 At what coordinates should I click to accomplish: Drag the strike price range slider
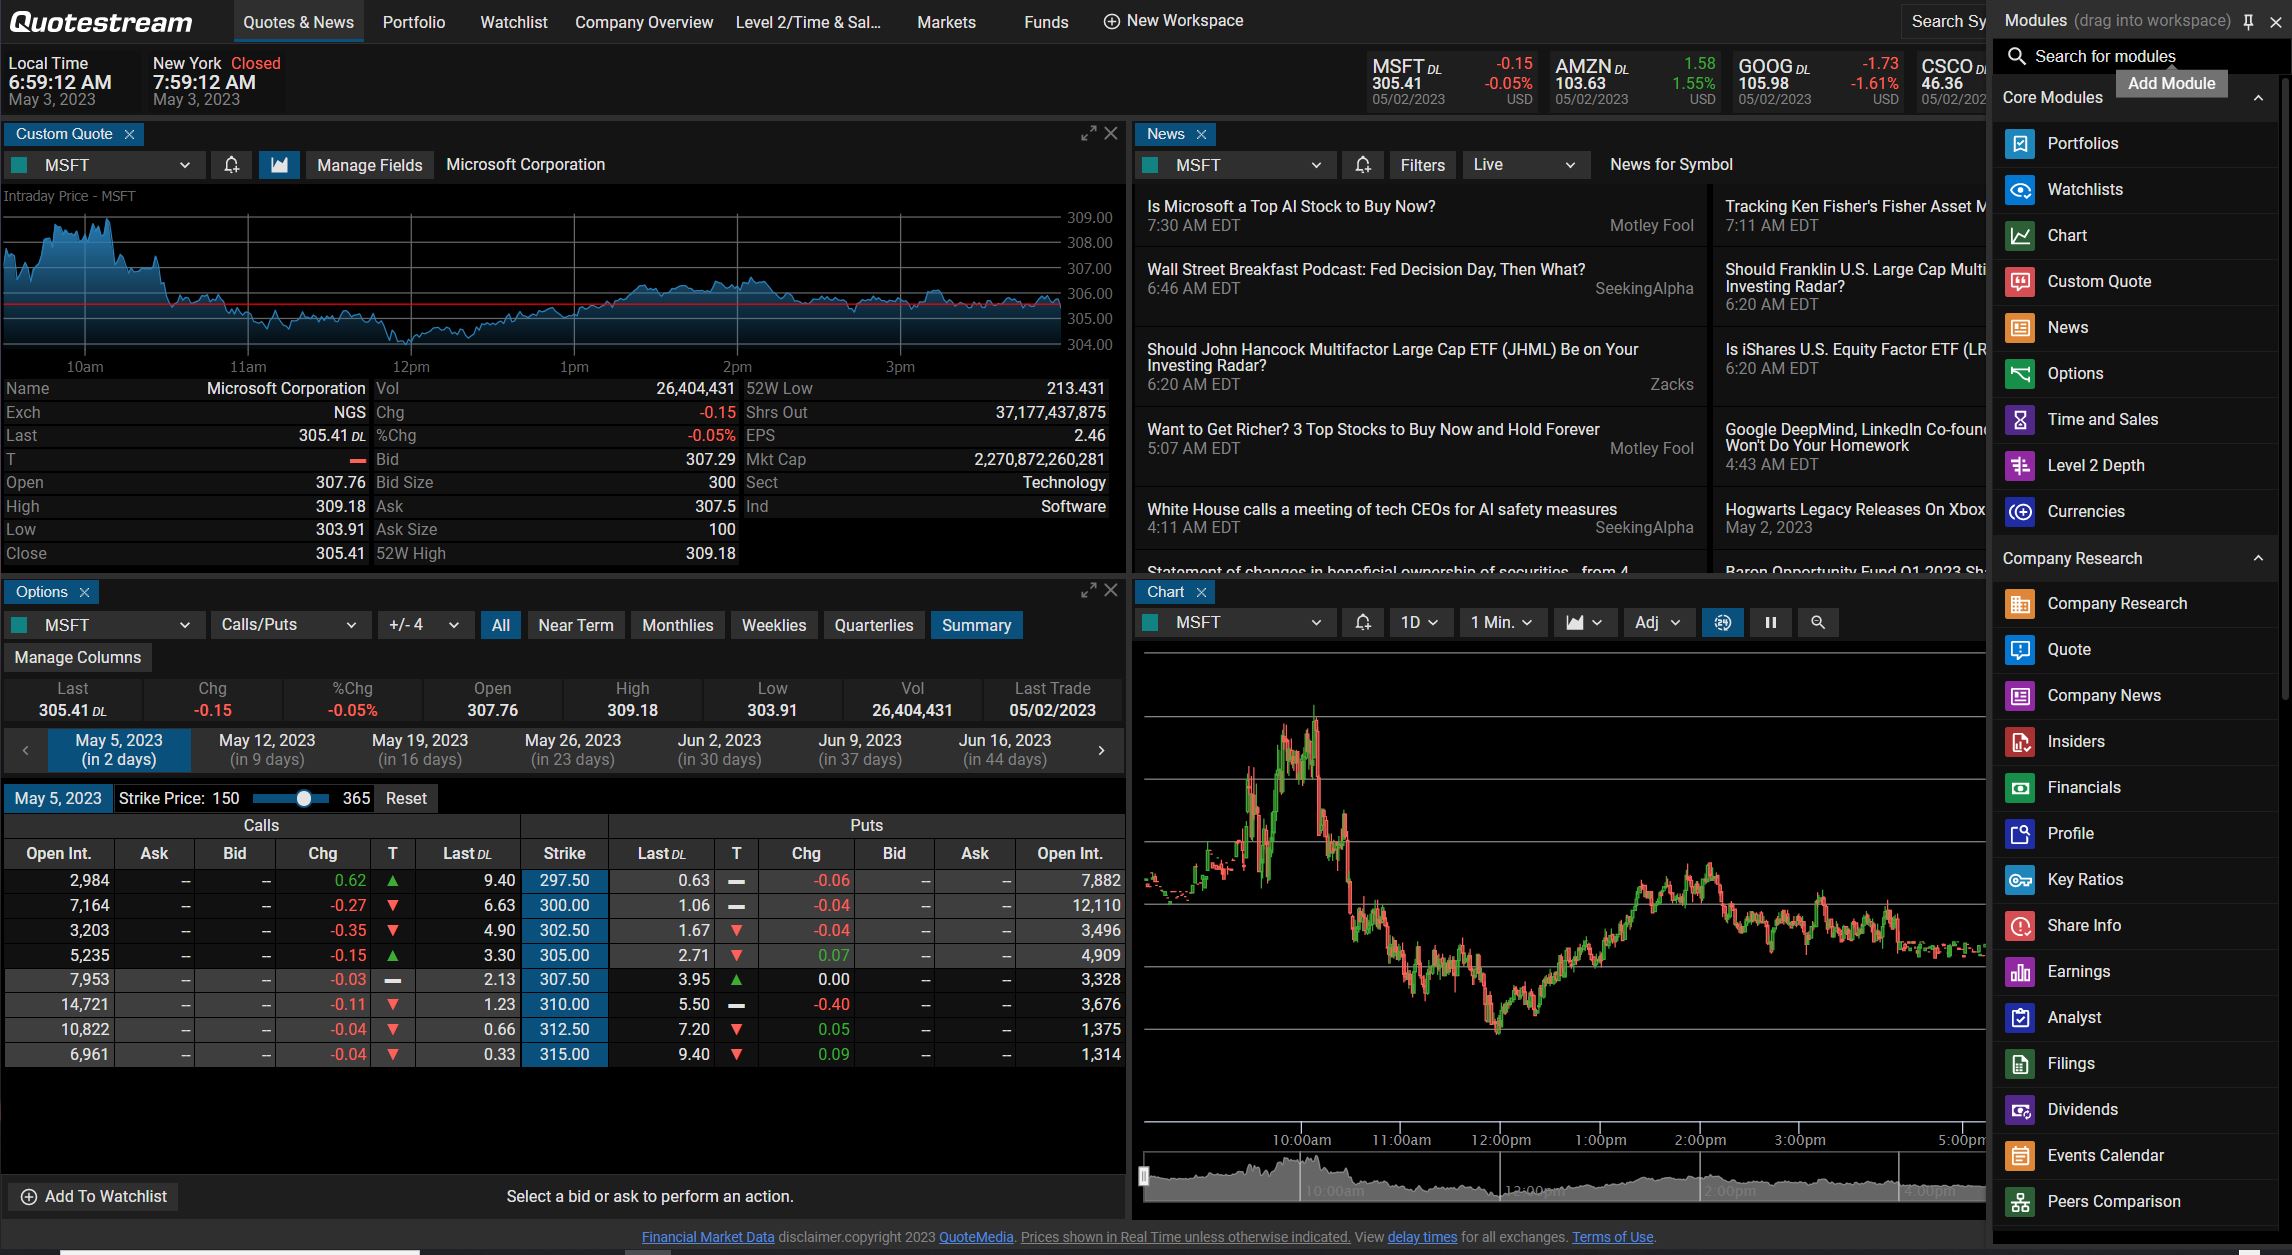tap(303, 798)
